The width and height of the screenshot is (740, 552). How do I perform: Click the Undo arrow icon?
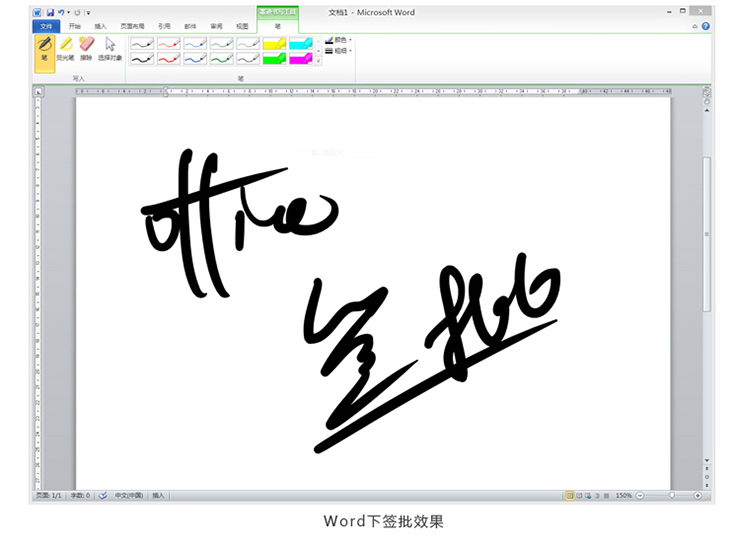pyautogui.click(x=61, y=13)
